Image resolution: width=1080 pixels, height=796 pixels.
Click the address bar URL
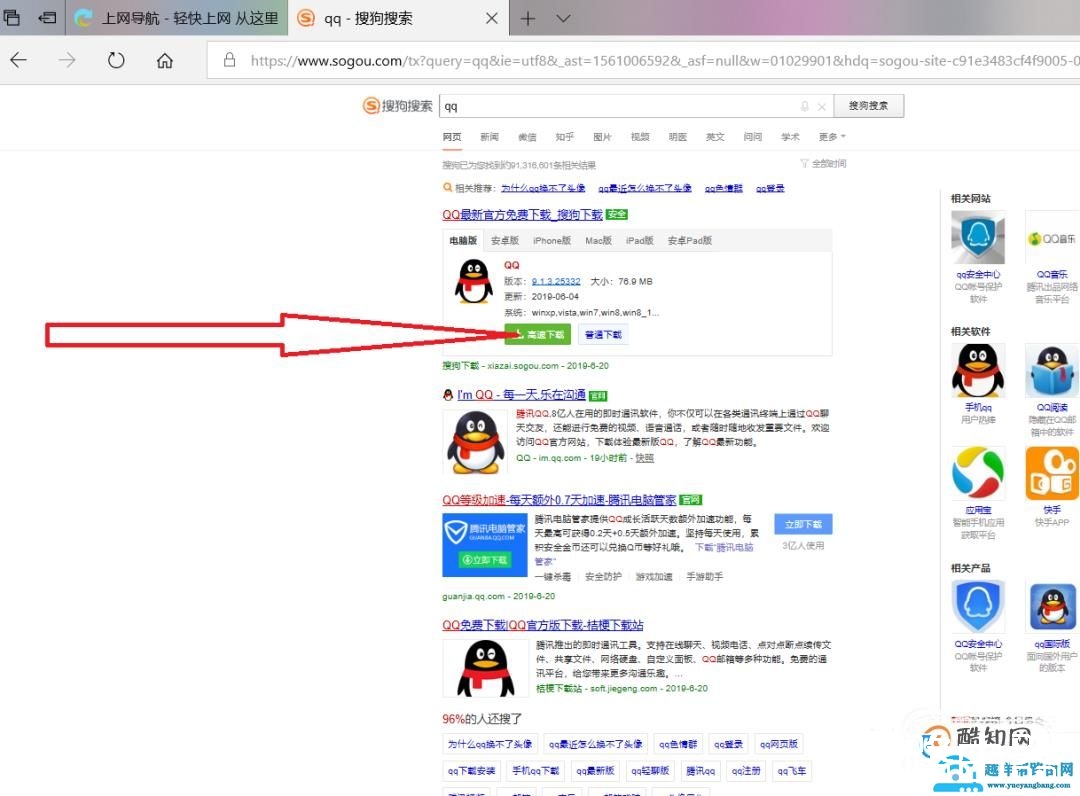663,61
